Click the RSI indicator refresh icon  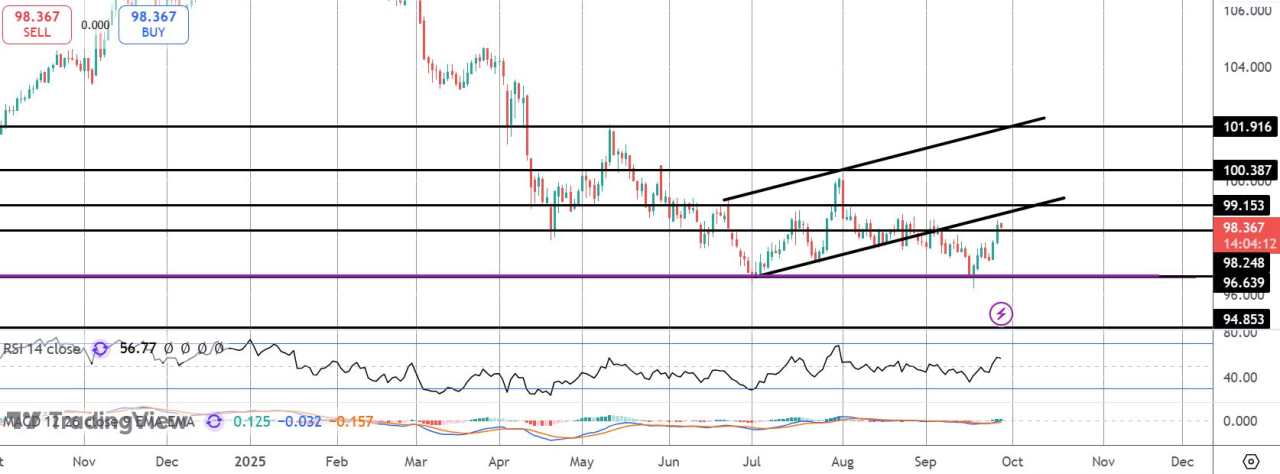(x=101, y=349)
